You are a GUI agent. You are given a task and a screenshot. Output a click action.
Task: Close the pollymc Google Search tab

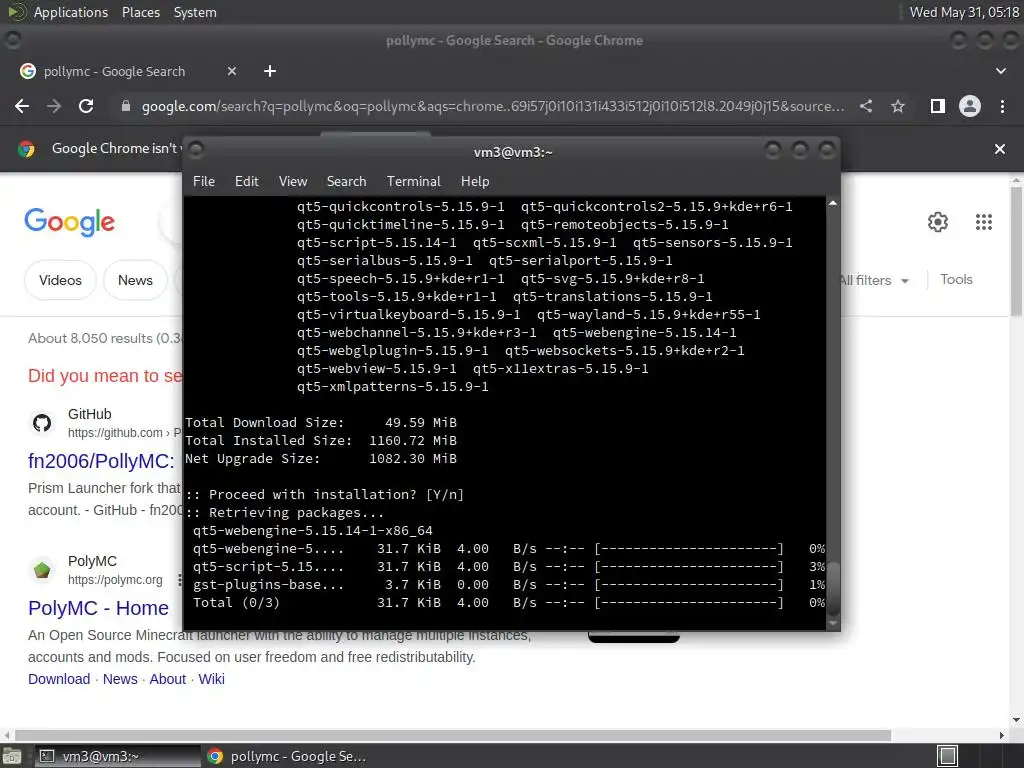click(232, 71)
